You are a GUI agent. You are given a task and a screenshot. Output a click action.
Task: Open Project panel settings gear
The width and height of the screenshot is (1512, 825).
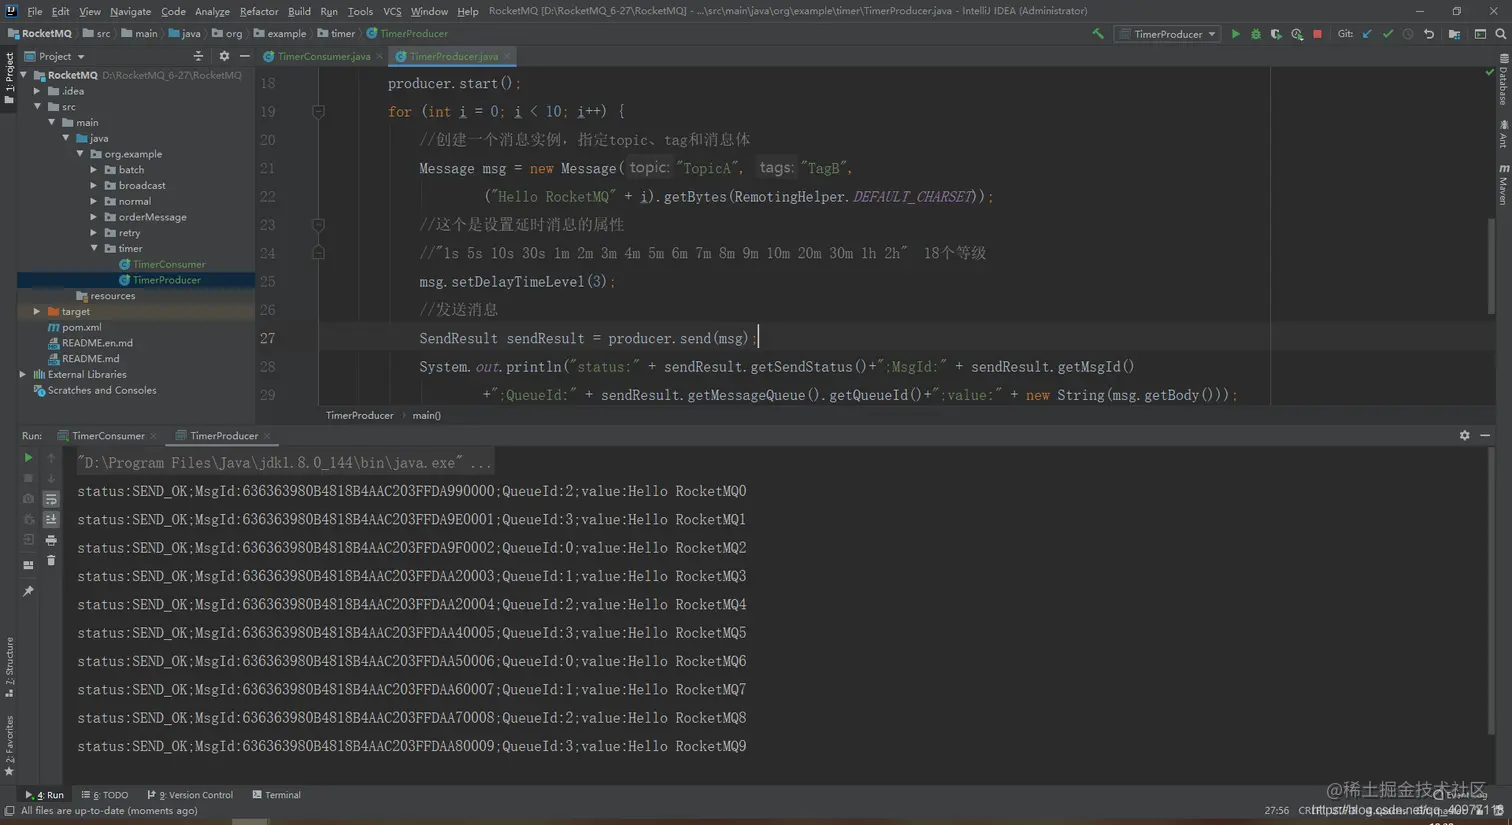tap(224, 56)
